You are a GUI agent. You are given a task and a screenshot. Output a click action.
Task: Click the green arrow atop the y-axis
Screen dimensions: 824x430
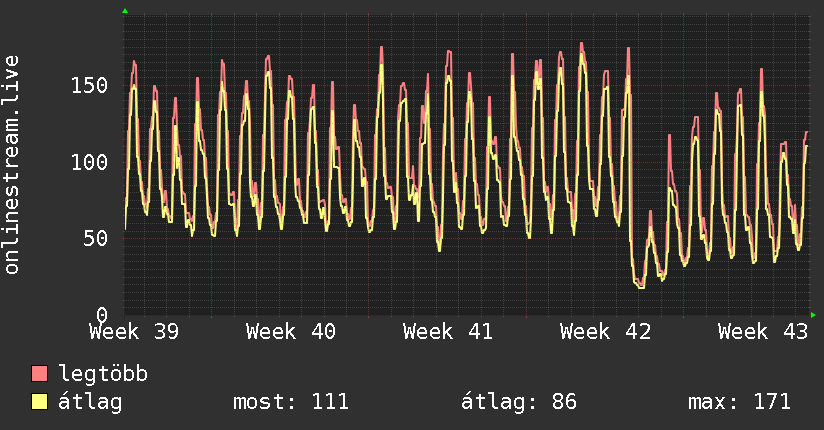point(125,11)
